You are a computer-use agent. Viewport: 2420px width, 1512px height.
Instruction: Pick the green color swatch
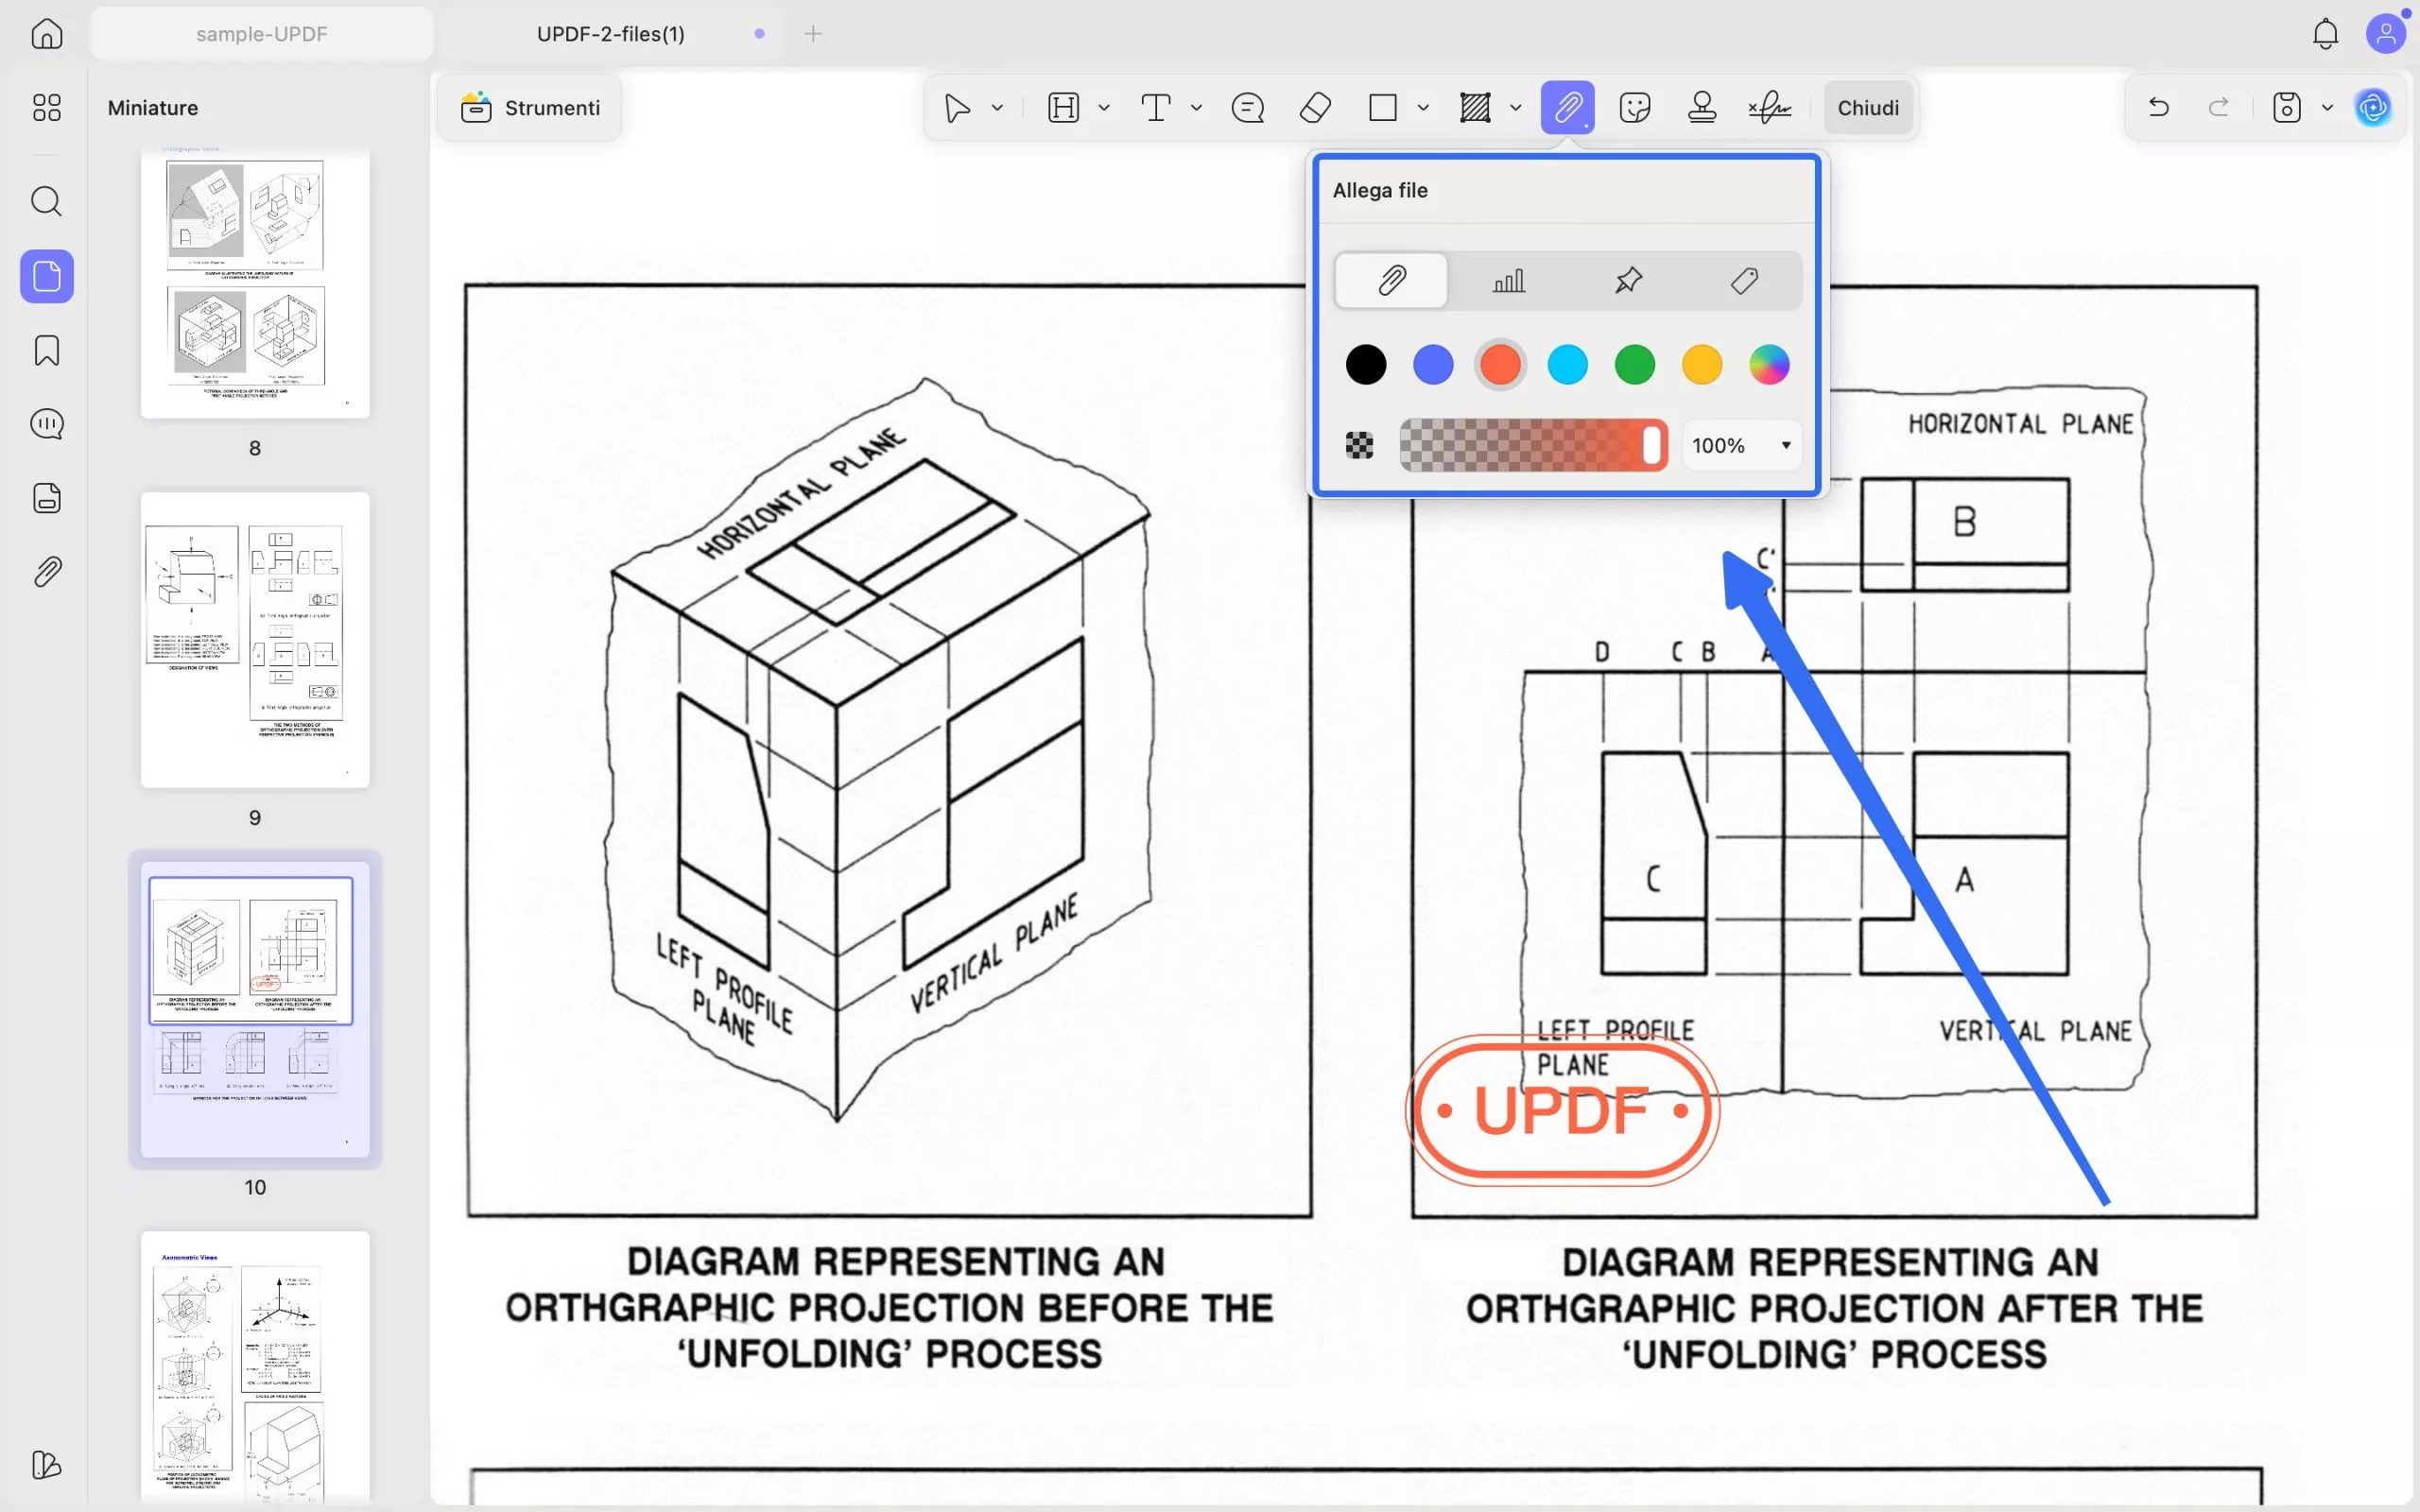pyautogui.click(x=1634, y=365)
